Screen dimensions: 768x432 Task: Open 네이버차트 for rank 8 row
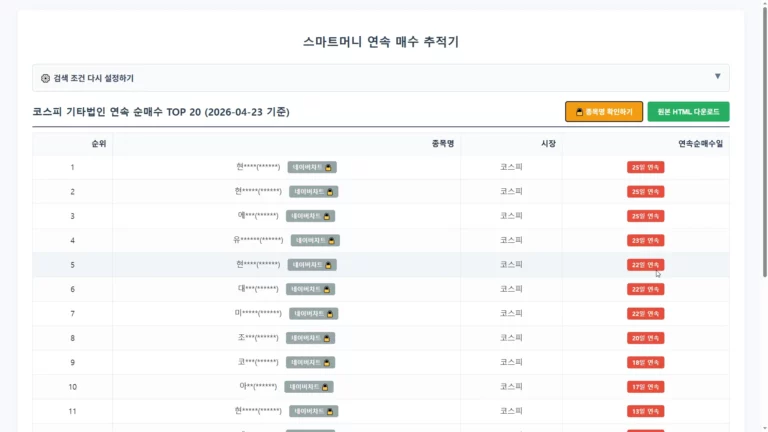pyautogui.click(x=311, y=338)
